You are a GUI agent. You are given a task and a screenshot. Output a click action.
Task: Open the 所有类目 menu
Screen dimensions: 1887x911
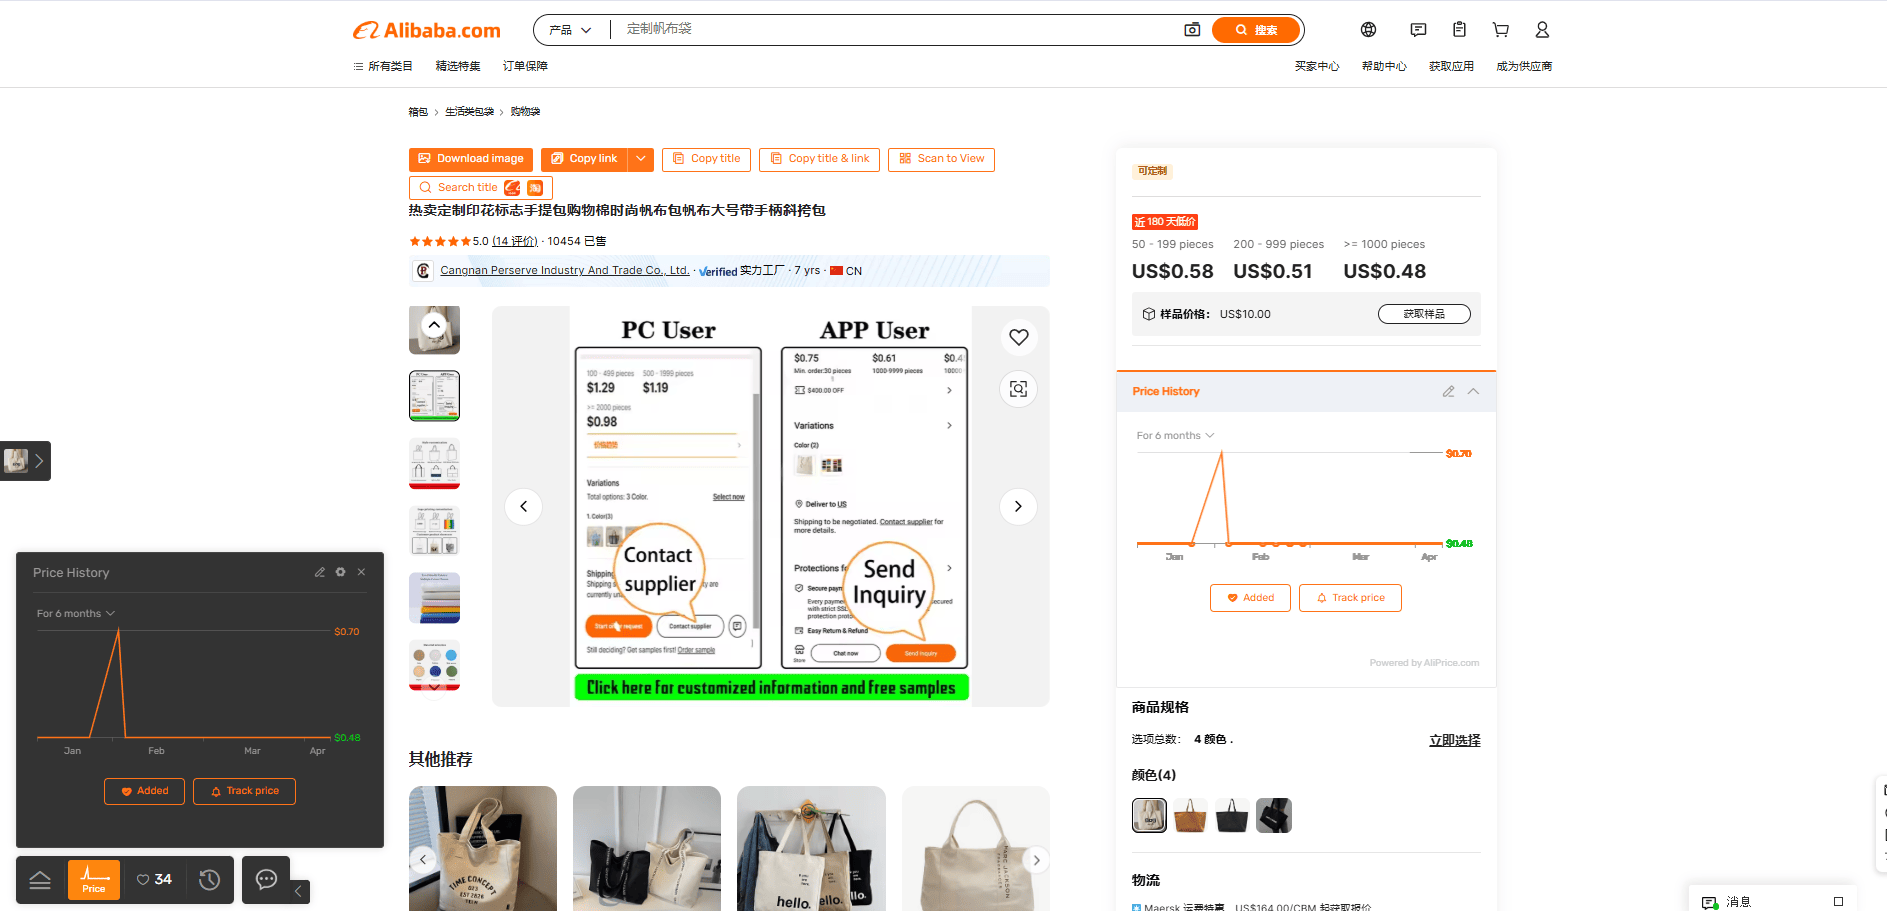(383, 66)
